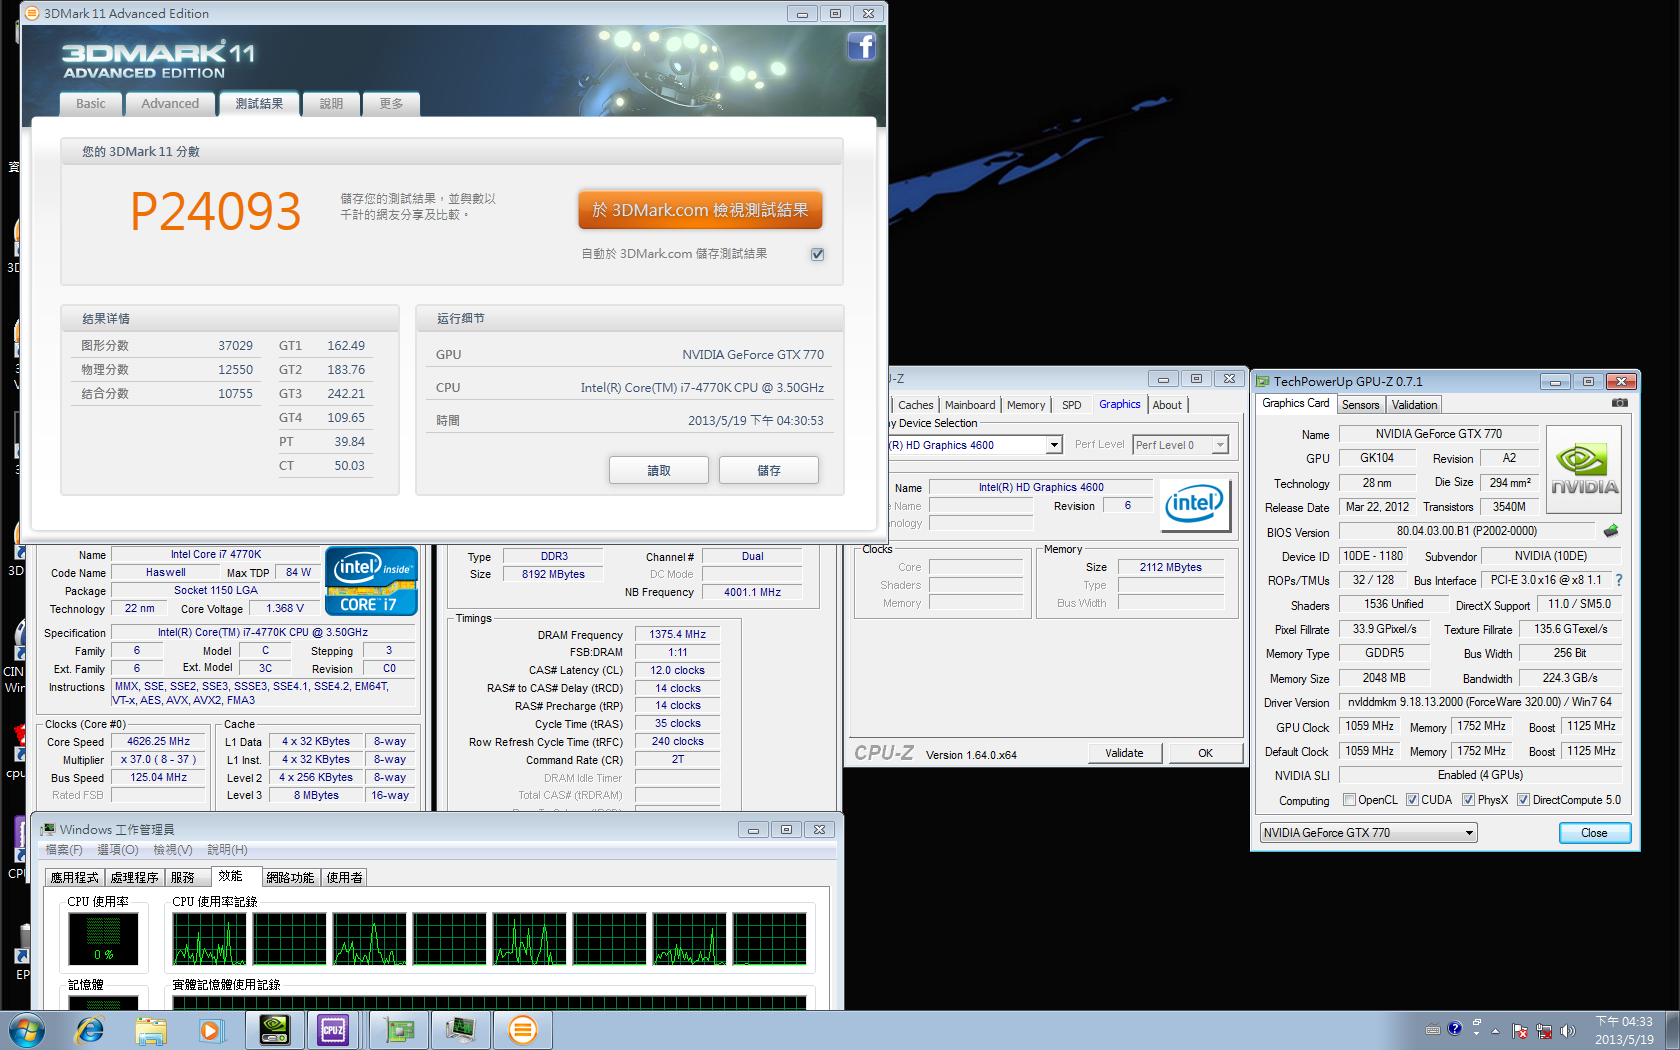Click the Task Manager title bar icon

47,829
